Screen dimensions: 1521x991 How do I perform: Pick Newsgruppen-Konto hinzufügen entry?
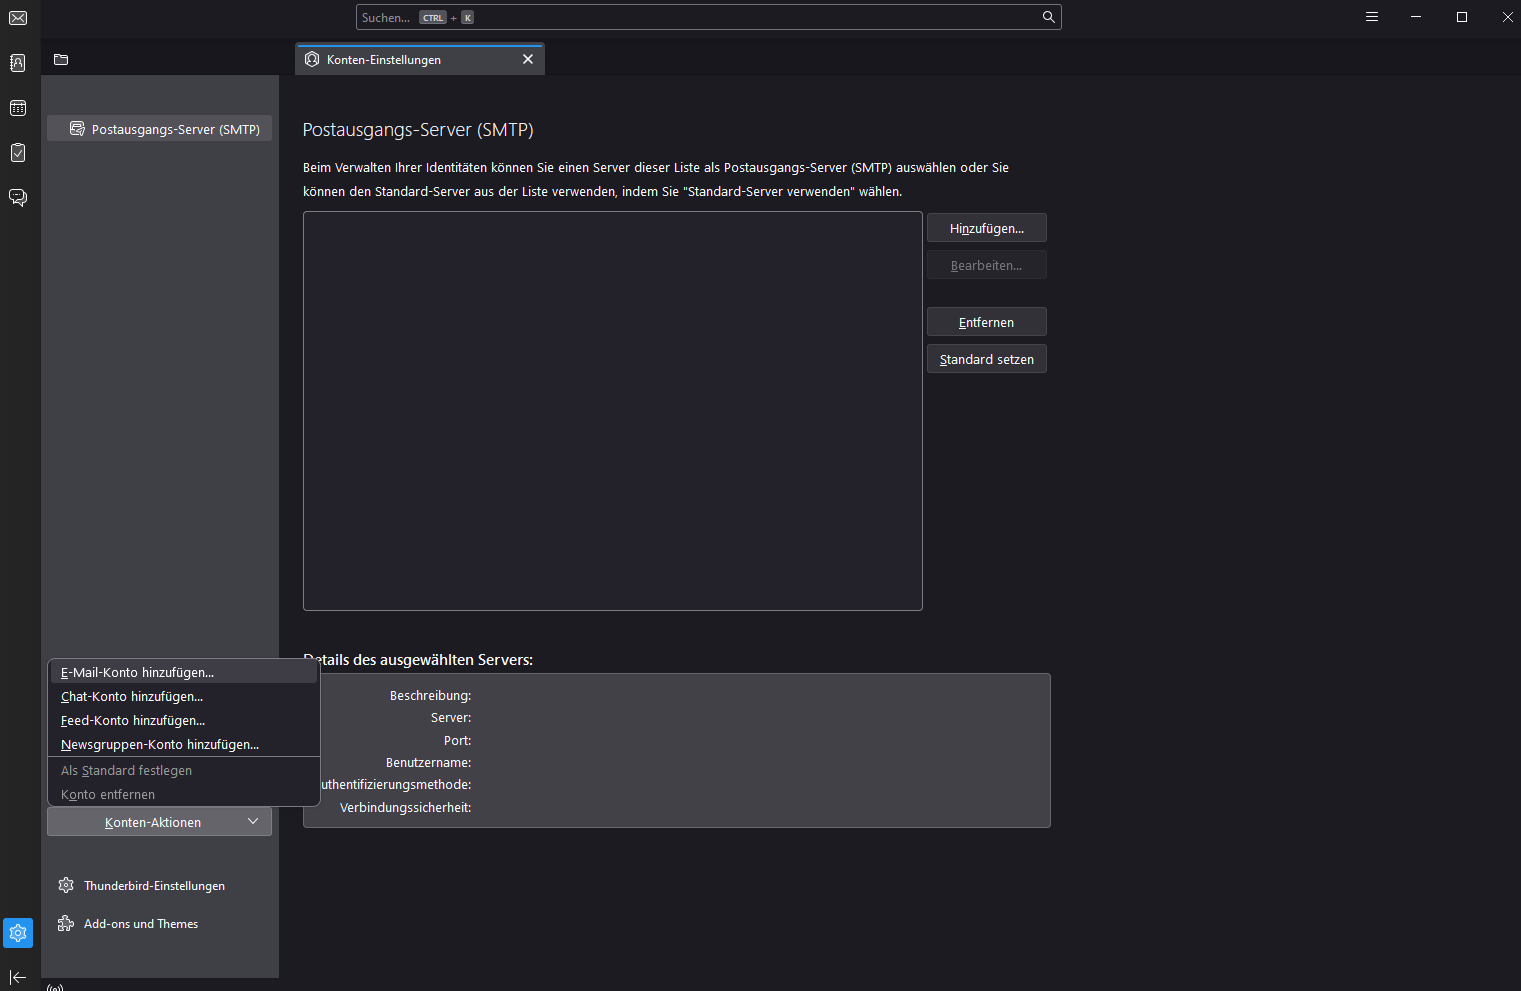point(160,745)
